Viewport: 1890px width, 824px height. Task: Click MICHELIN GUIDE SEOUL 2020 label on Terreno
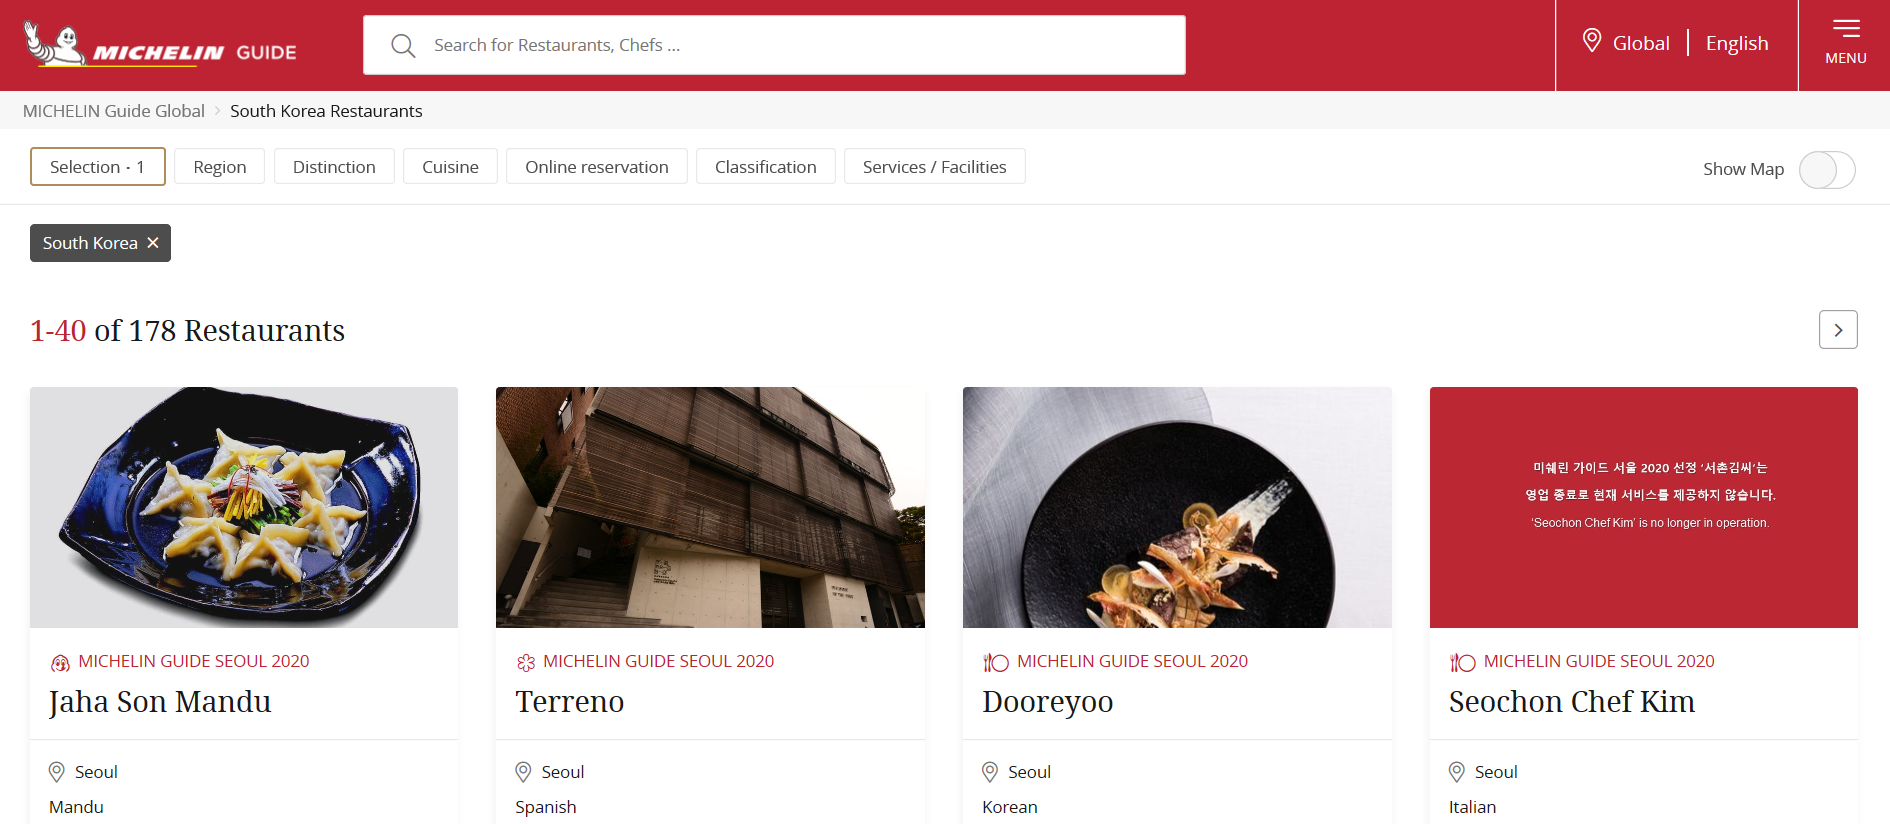point(659,661)
